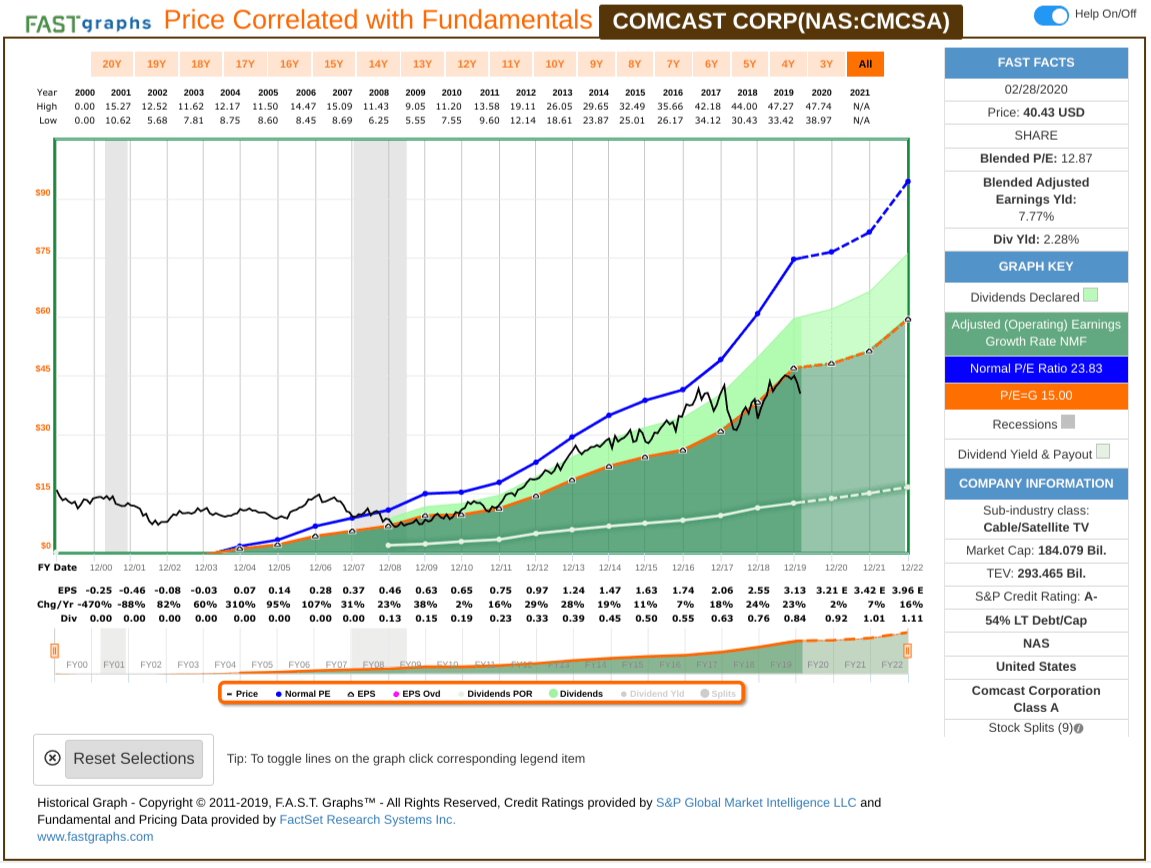Click the GRAPH KEY panel header
The image size is (1151, 868).
pyautogui.click(x=1036, y=267)
